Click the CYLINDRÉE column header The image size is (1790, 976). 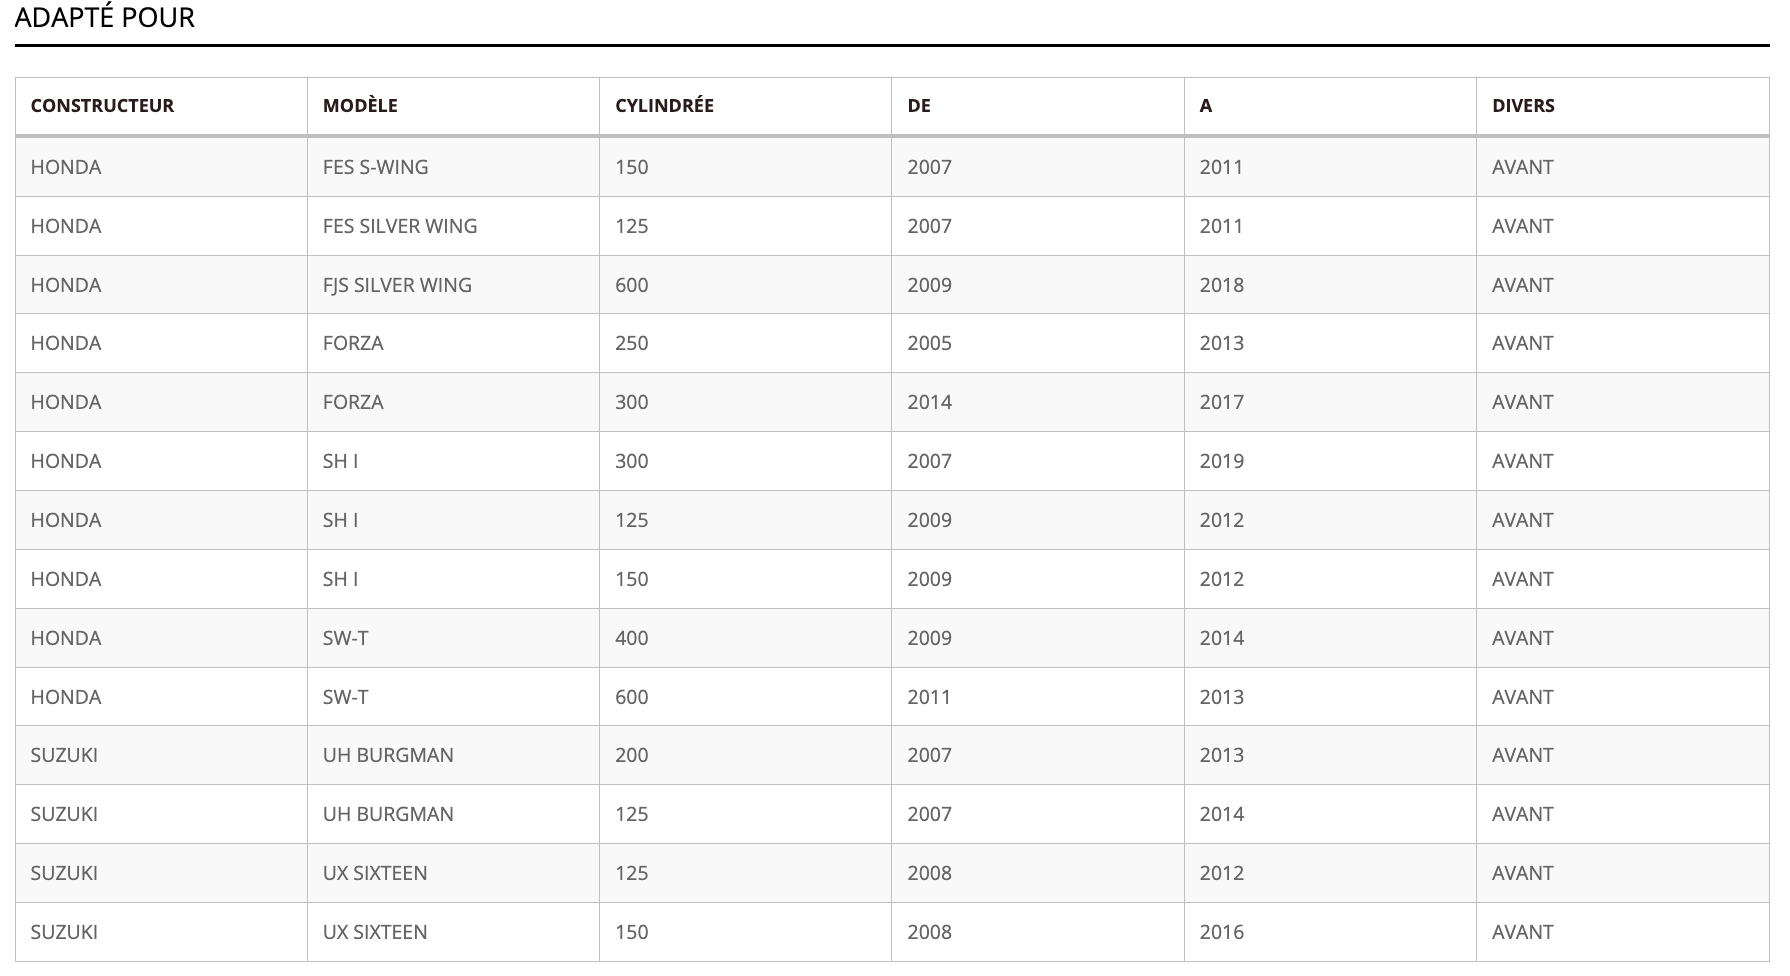[x=664, y=106]
